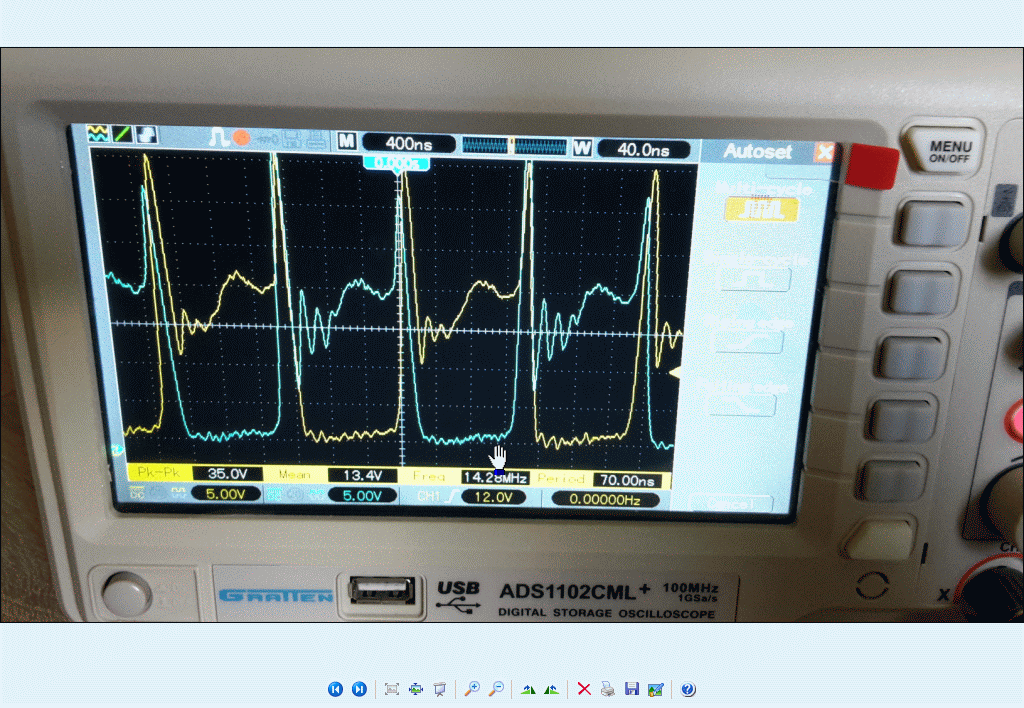
Task: Advance to the next image
Action: (x=359, y=689)
